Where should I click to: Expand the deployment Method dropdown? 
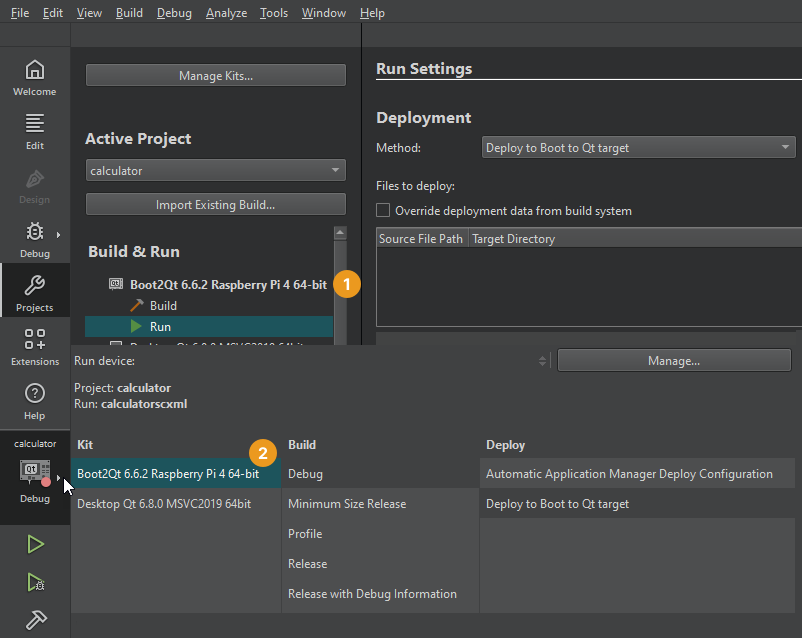(x=638, y=148)
